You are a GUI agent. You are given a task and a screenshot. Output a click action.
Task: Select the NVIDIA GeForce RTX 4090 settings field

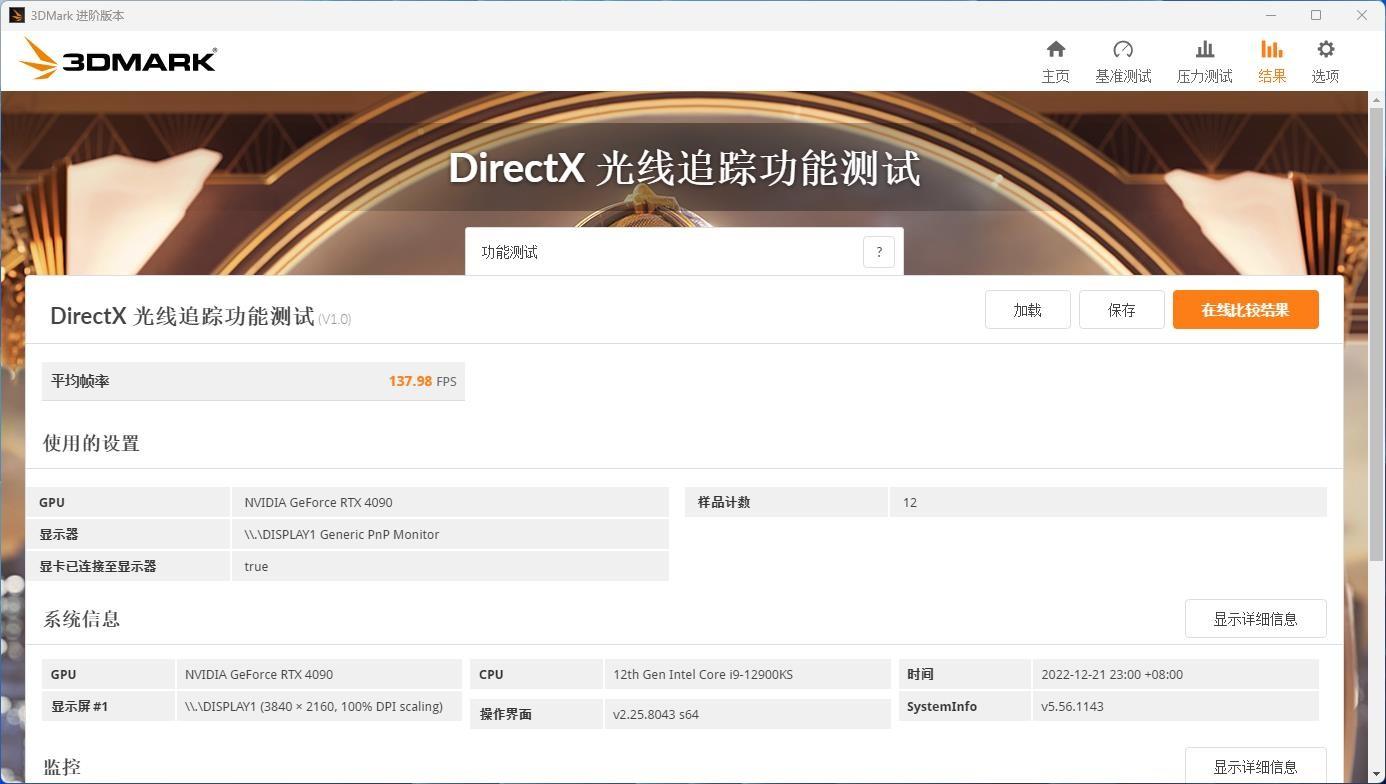450,502
